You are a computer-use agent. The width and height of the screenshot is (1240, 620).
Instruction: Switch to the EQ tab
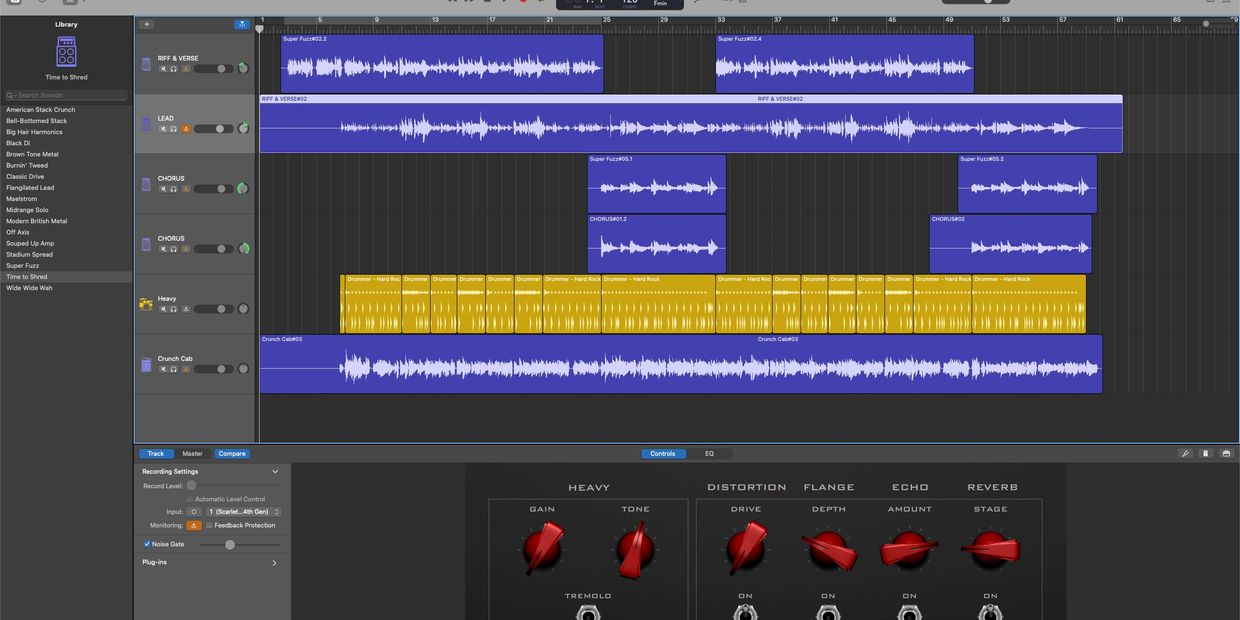(709, 453)
